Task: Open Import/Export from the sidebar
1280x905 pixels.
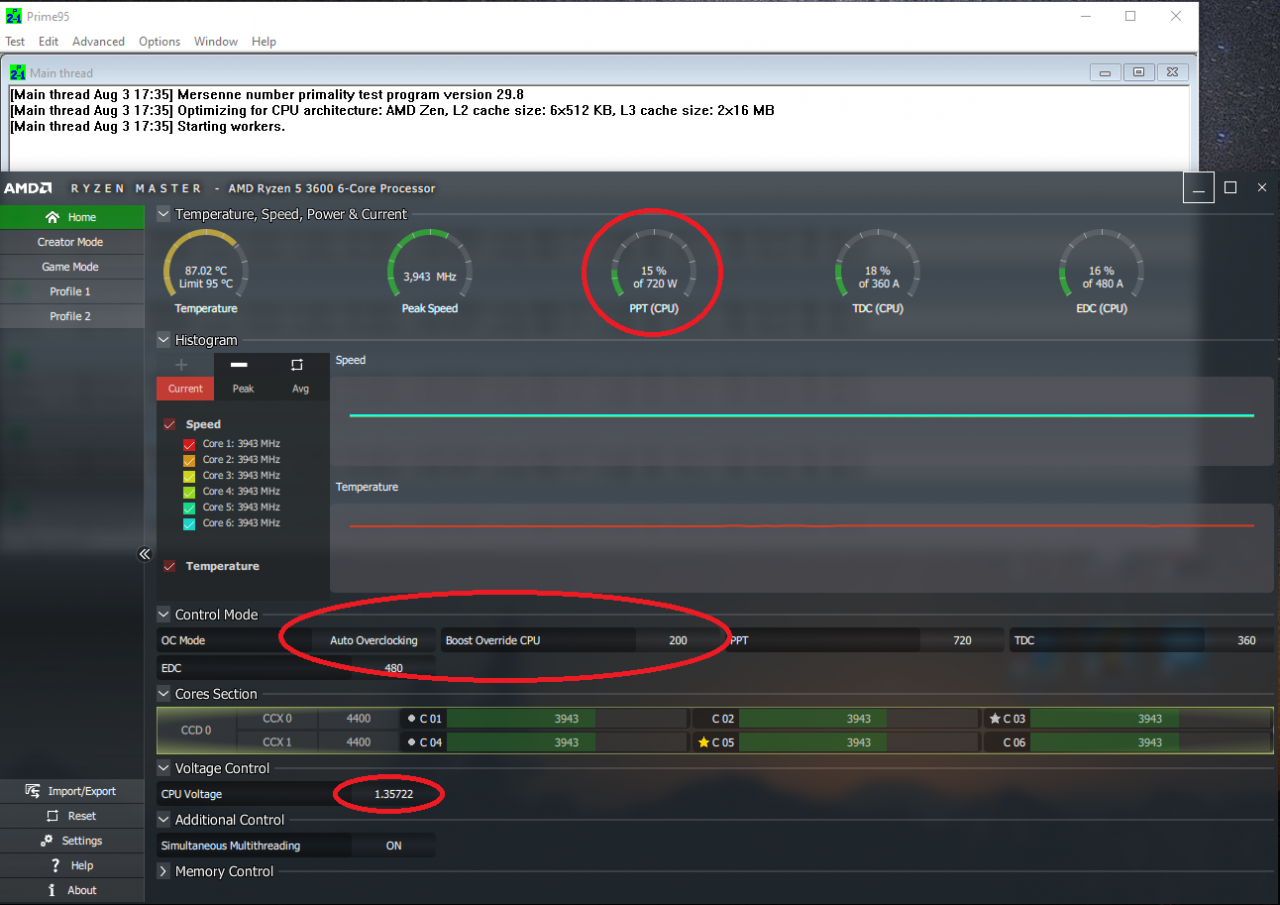Action: click(33, 791)
